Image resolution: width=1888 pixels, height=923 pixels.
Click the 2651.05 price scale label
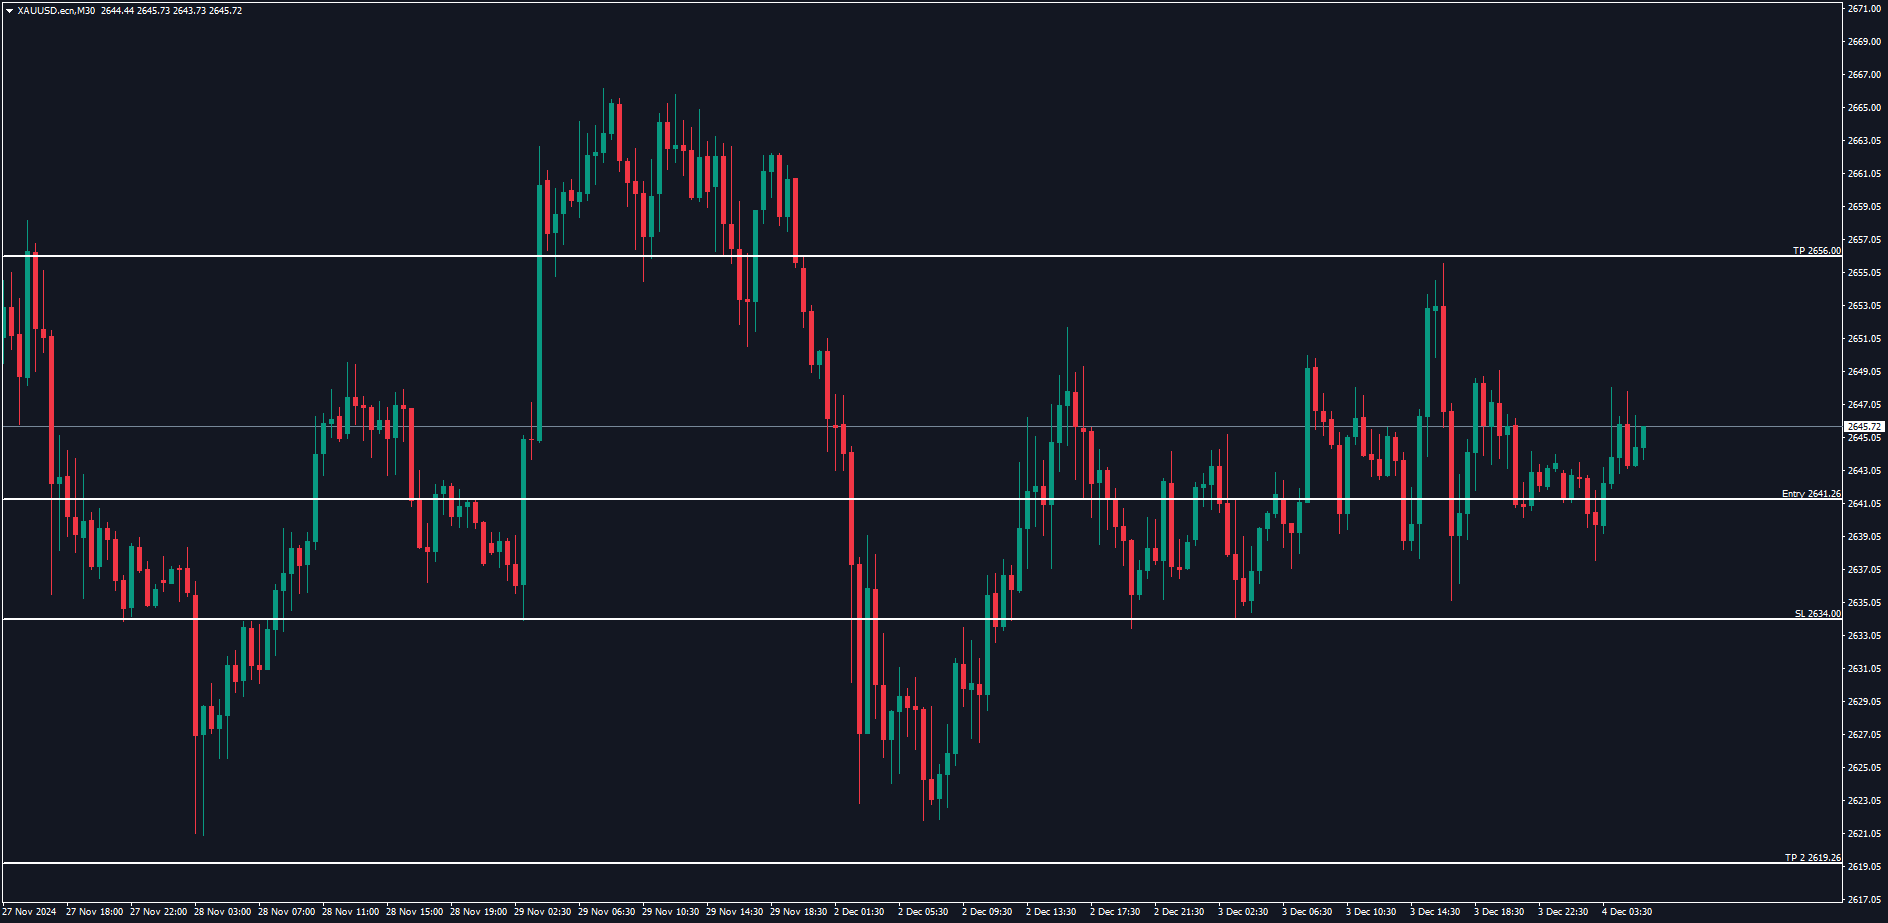[1864, 339]
